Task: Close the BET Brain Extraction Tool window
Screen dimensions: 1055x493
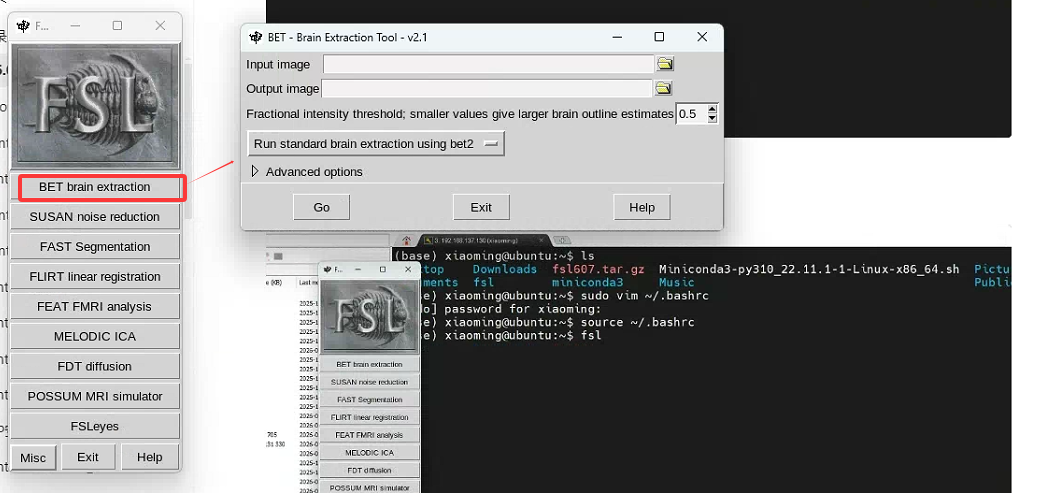Action: 702,37
